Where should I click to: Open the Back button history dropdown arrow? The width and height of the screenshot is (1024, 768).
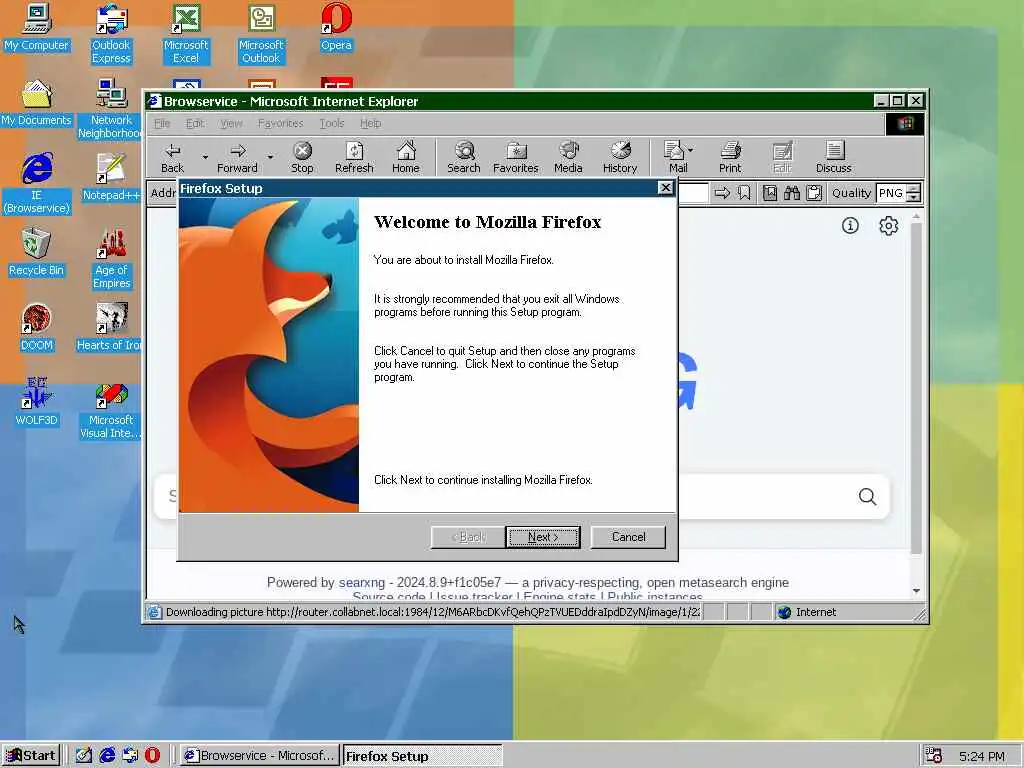(x=205, y=157)
